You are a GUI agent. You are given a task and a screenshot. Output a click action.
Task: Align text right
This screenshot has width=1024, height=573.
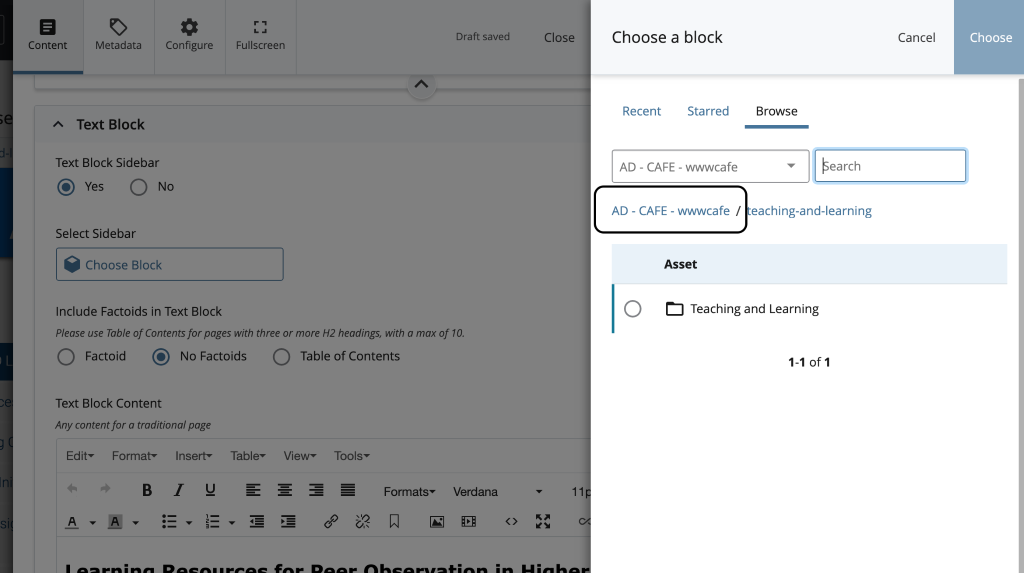316,490
